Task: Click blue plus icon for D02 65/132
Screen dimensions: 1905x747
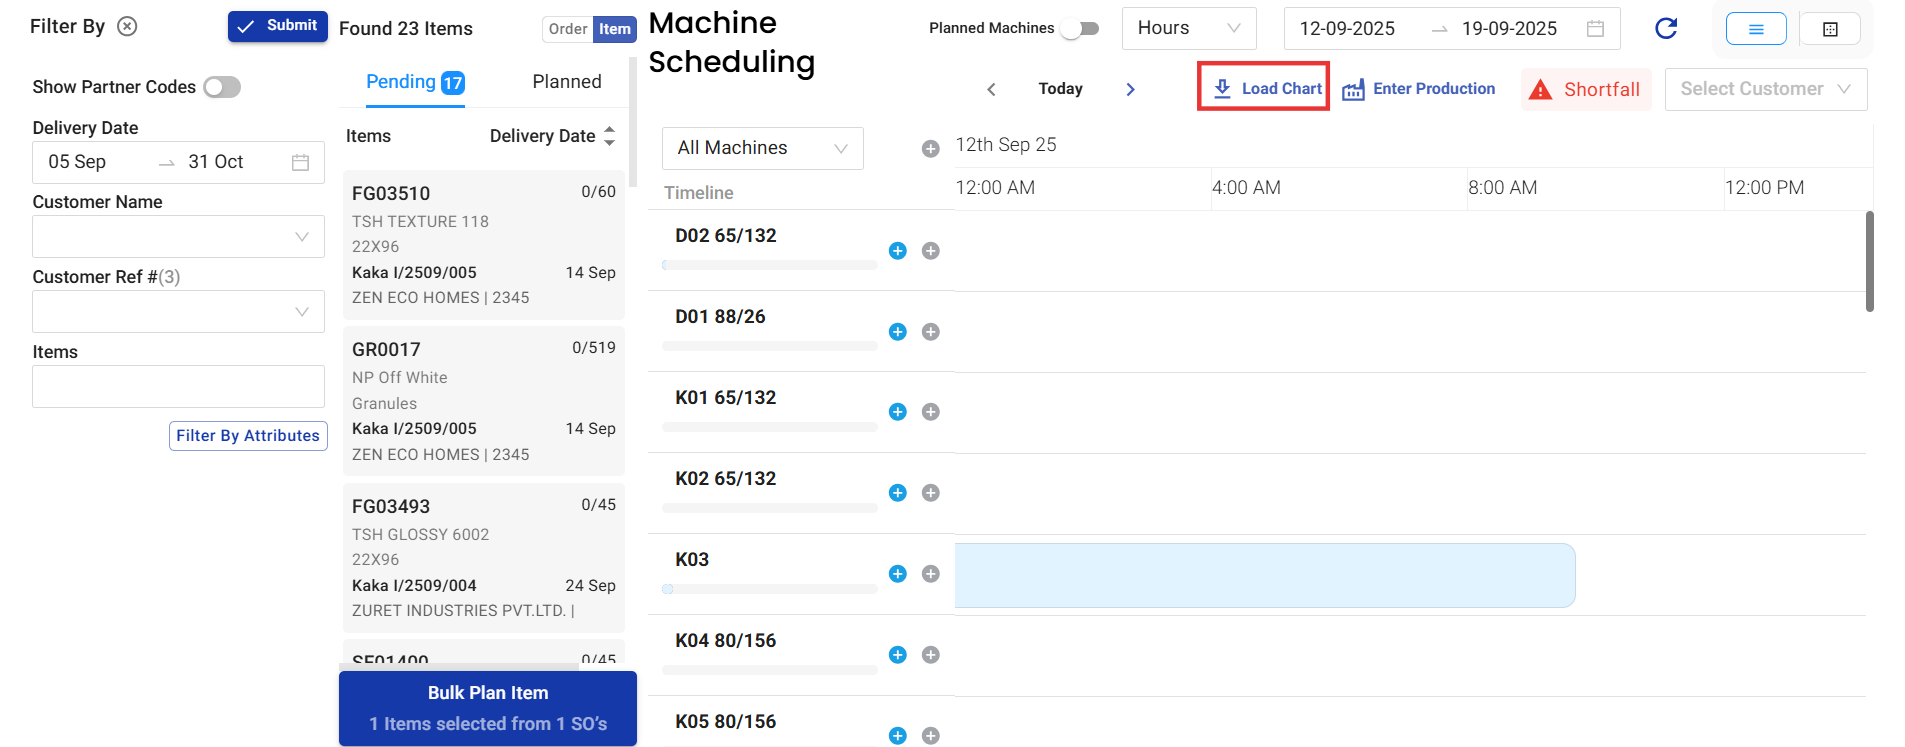Action: click(897, 251)
